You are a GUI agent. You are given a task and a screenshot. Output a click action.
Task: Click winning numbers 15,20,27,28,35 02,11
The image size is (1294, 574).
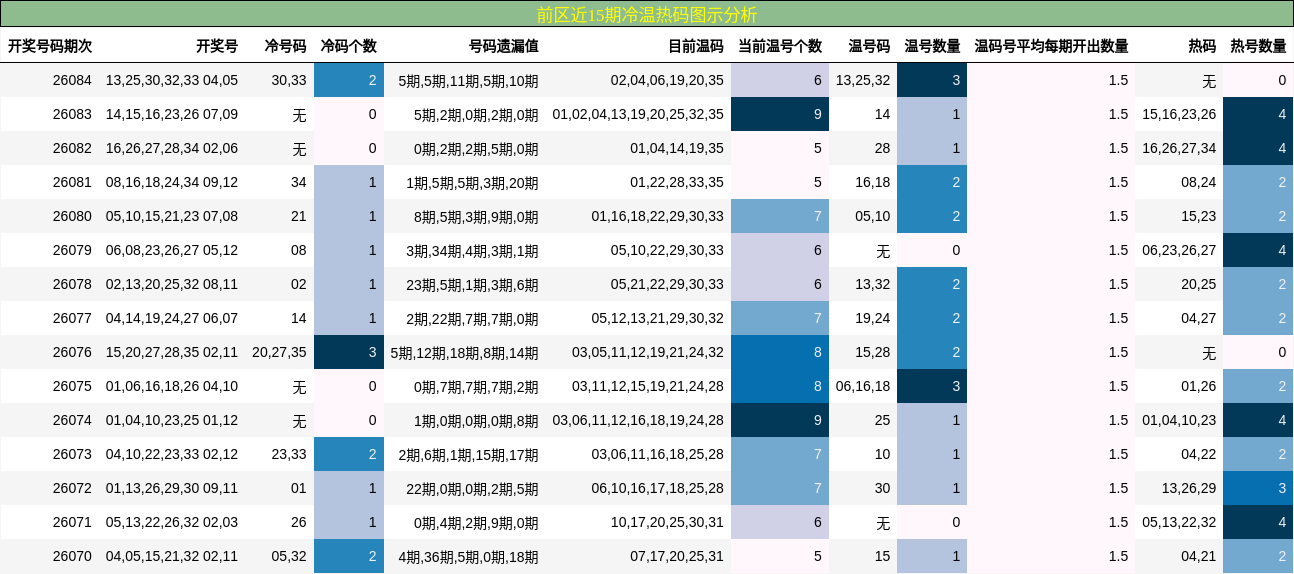[172, 352]
